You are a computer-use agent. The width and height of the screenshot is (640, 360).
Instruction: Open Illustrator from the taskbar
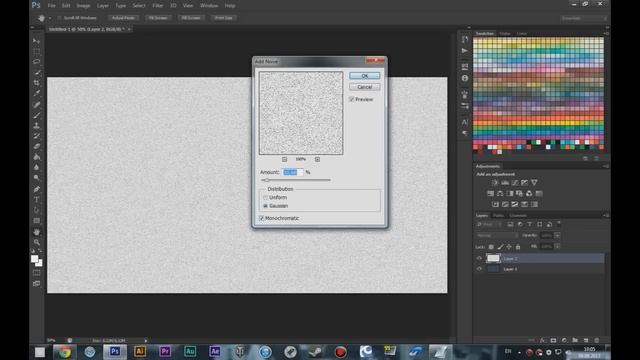click(140, 351)
